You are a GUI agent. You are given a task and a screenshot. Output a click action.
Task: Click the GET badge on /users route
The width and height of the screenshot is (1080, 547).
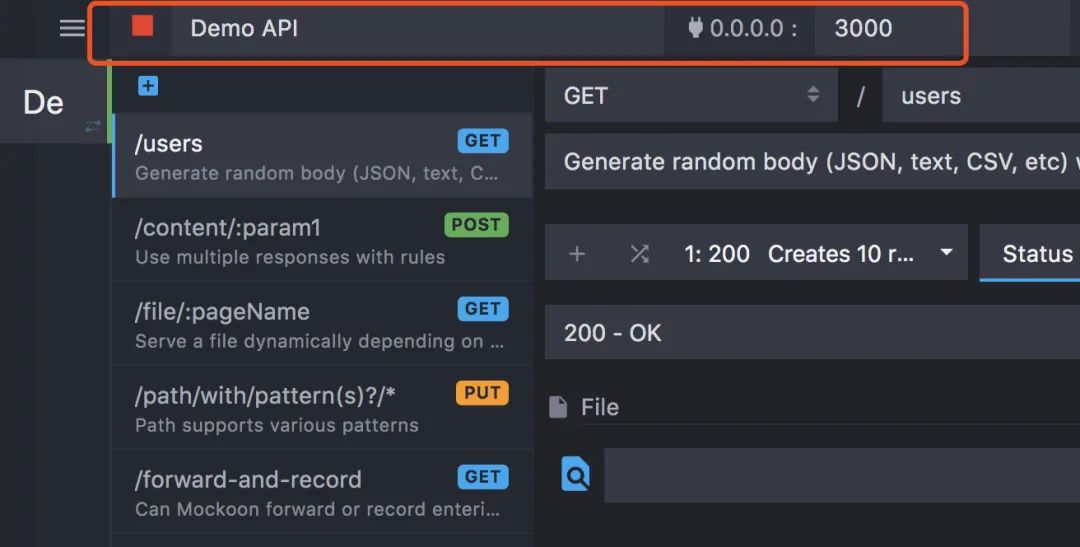coord(483,141)
